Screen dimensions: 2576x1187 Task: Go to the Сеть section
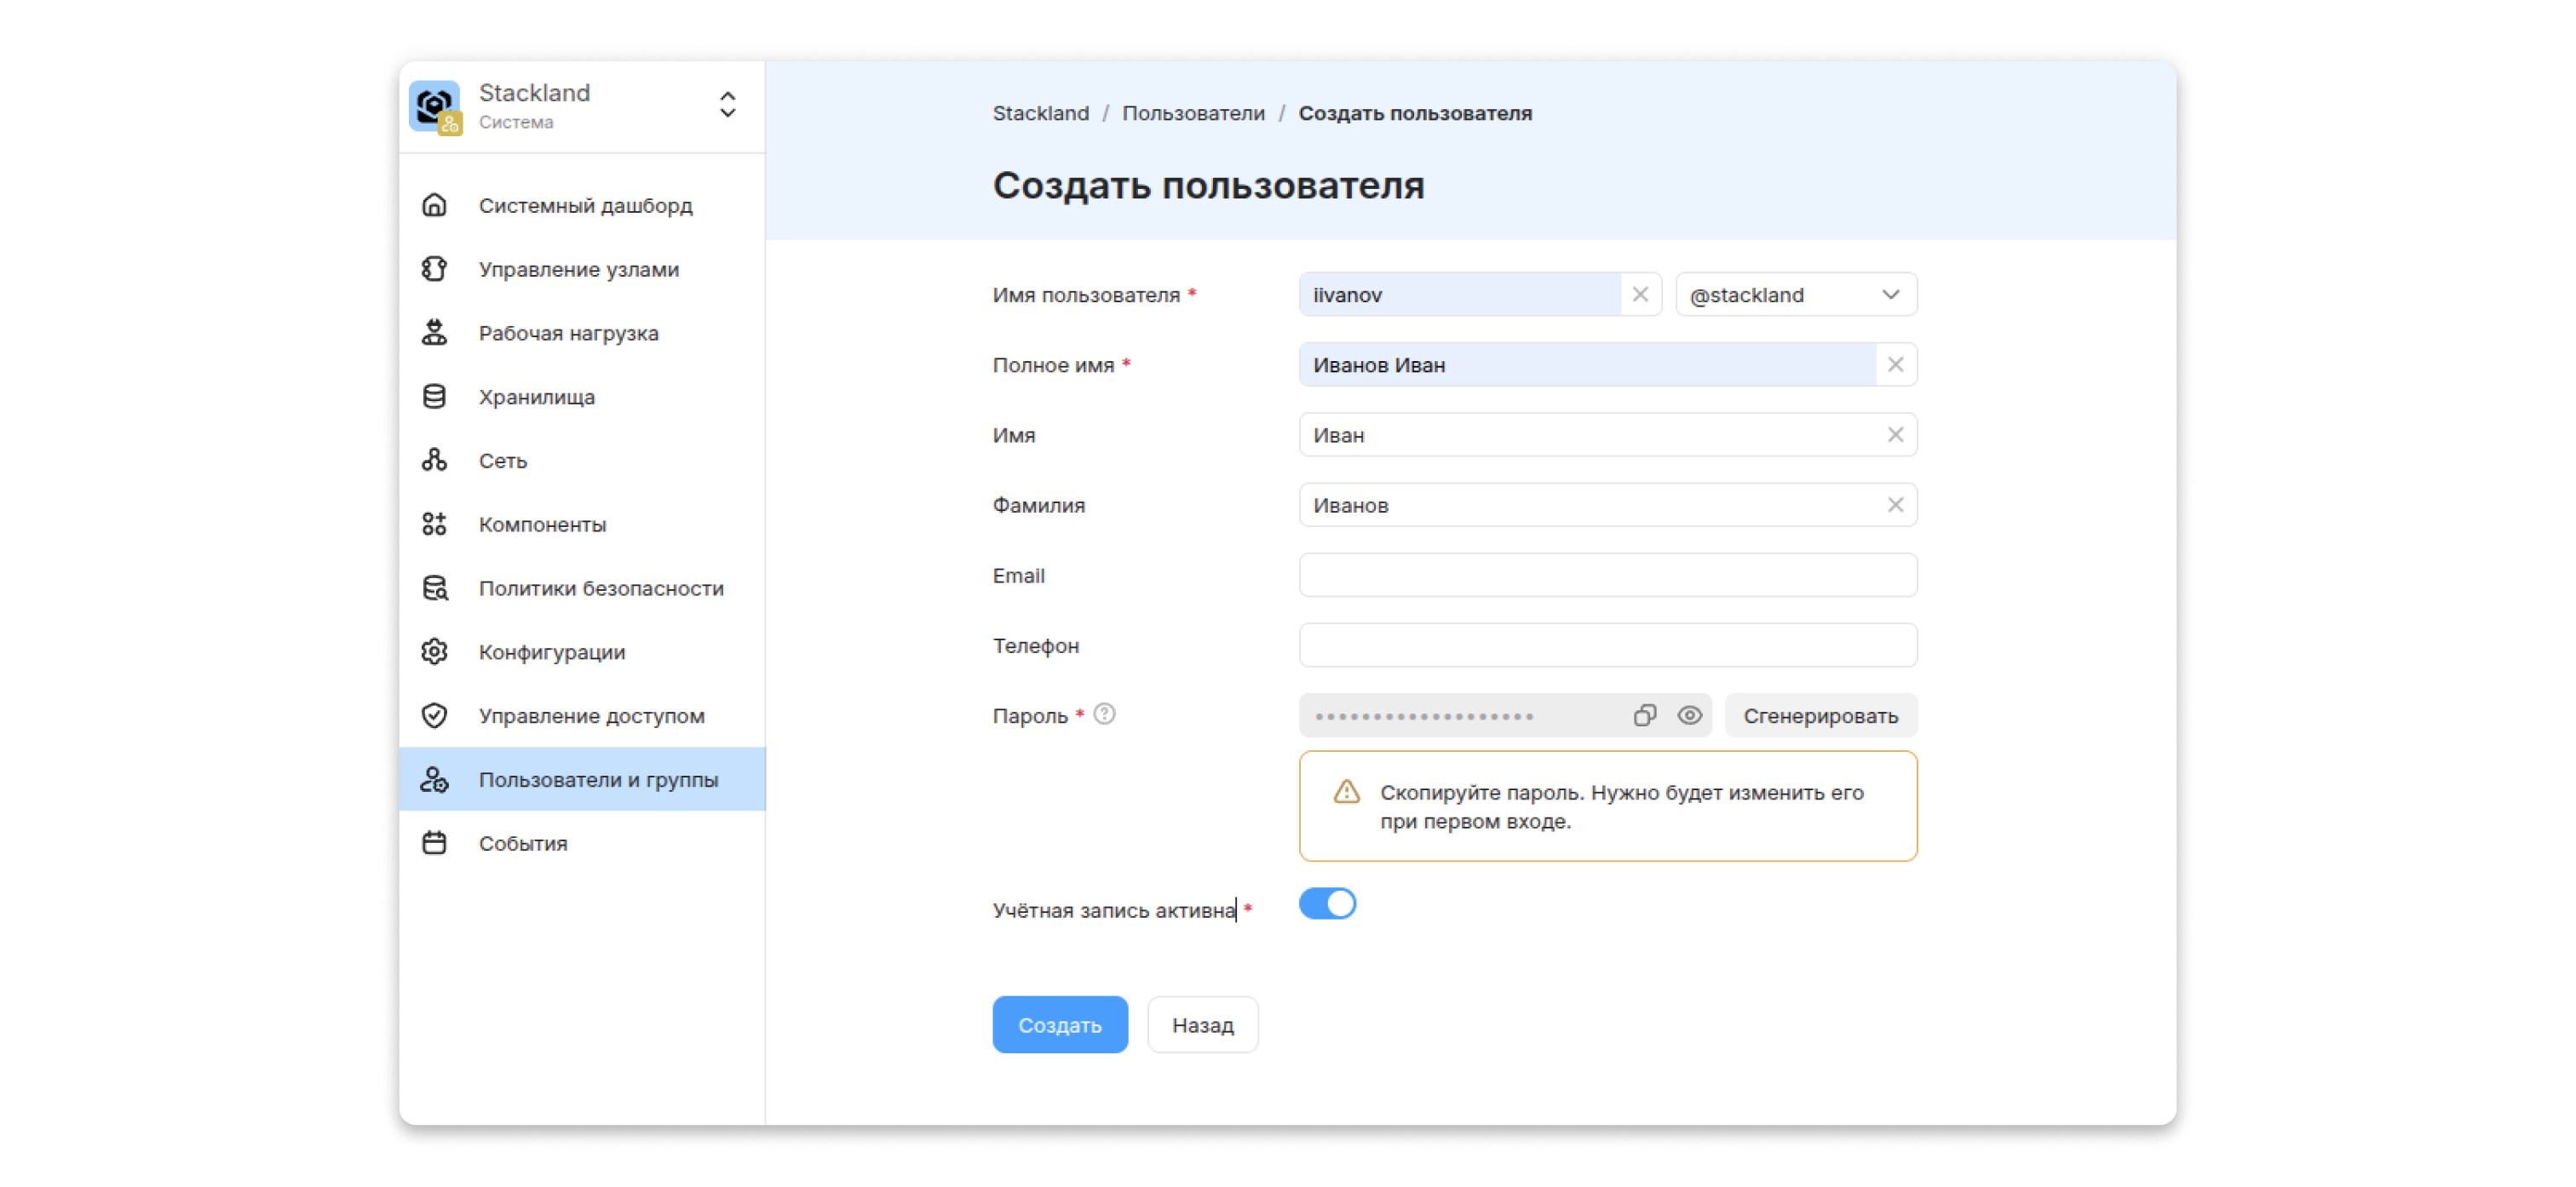582,461
